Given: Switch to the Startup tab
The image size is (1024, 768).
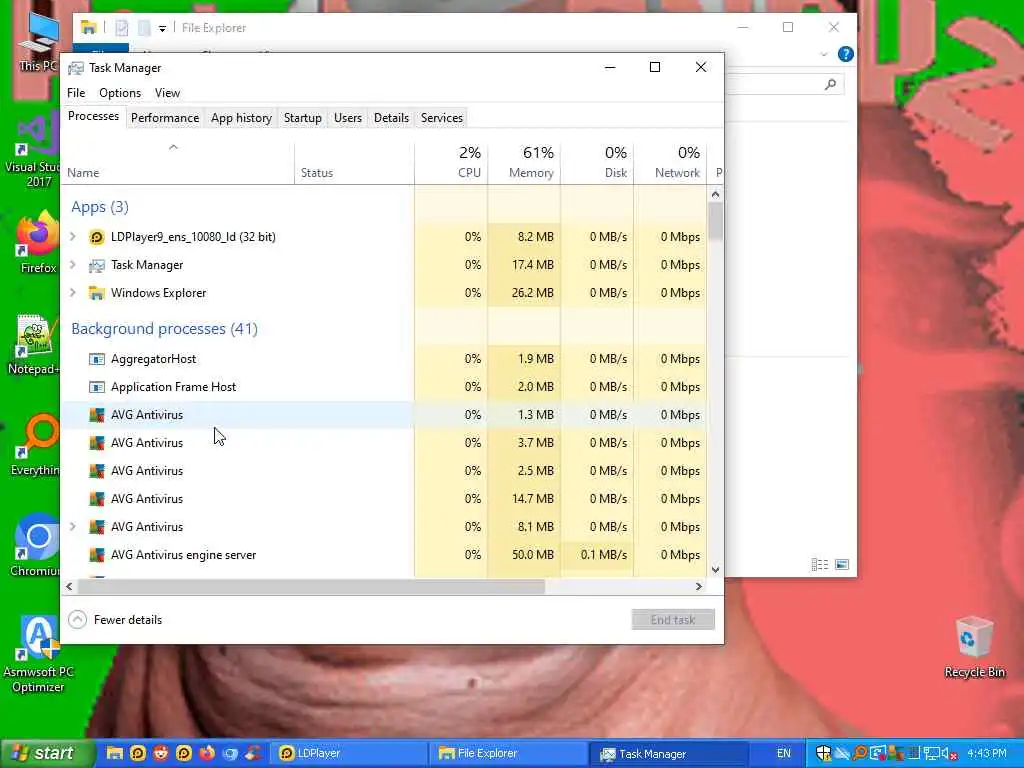Looking at the screenshot, I should tap(302, 118).
